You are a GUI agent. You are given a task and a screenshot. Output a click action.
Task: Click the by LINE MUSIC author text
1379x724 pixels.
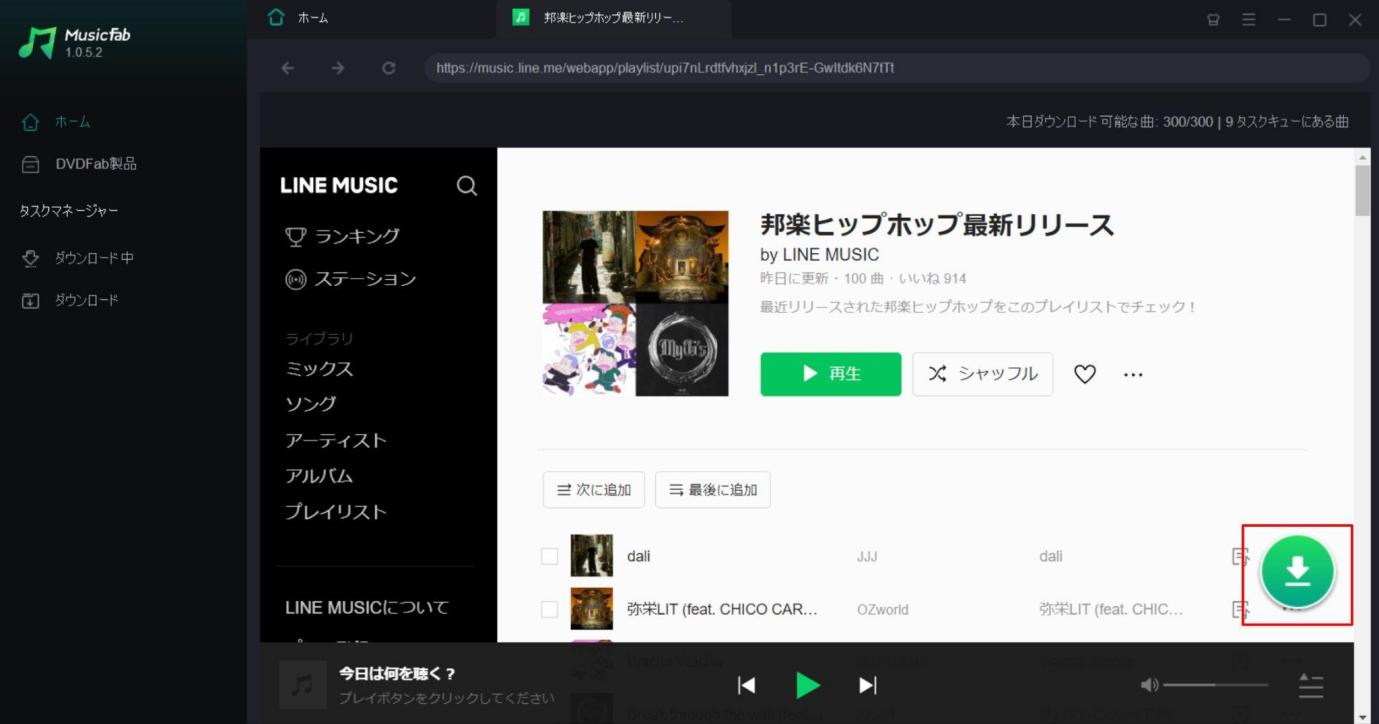pyautogui.click(x=820, y=255)
